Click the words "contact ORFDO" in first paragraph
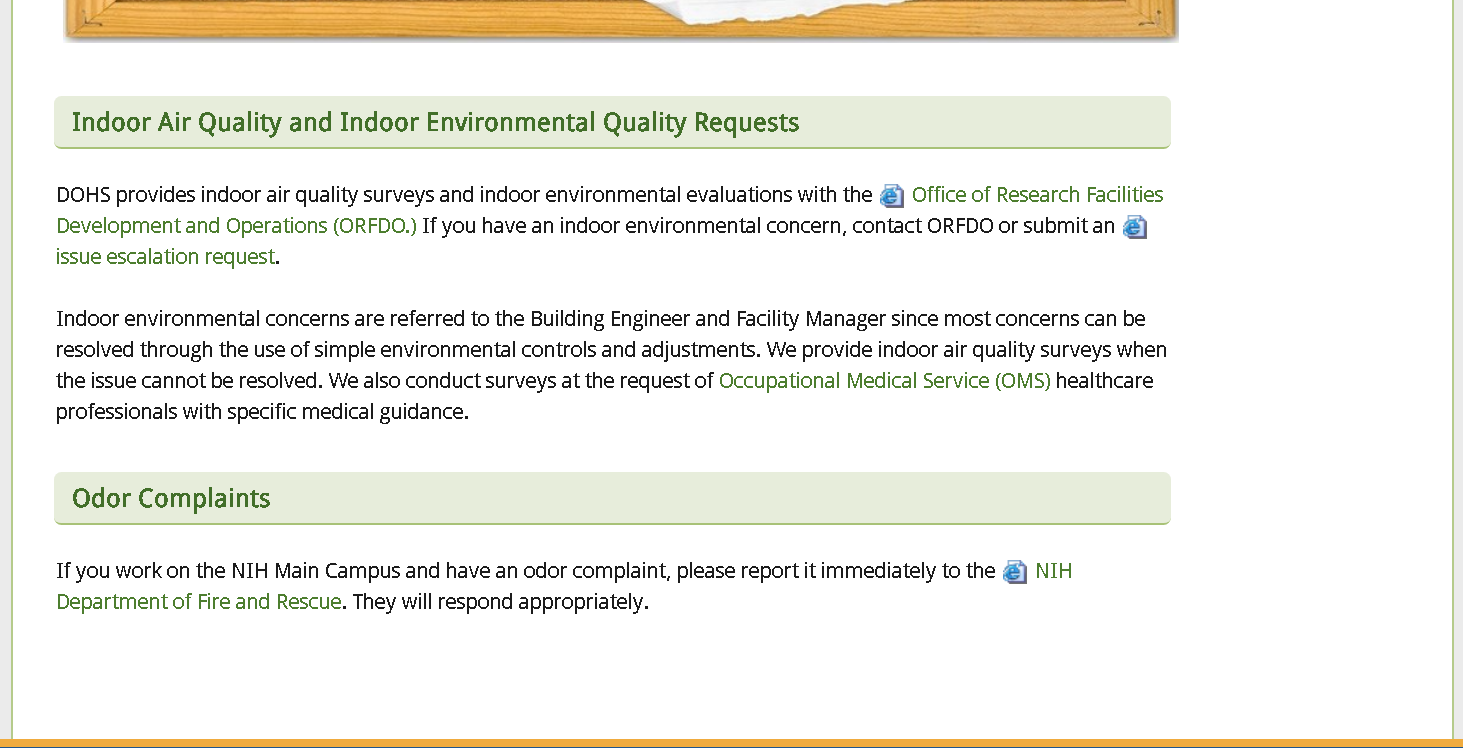Viewport: 1463px width, 748px height. [922, 226]
